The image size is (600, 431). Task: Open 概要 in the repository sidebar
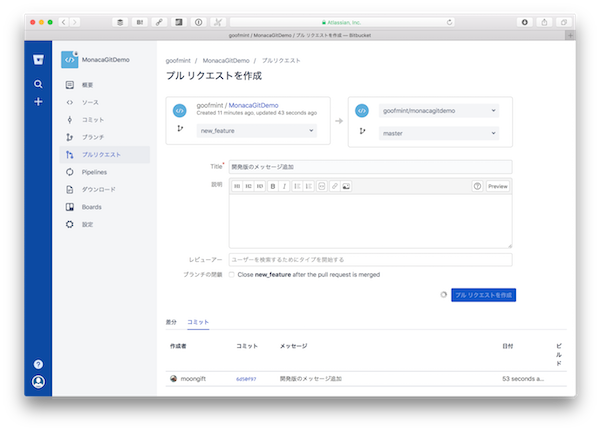pos(104,85)
